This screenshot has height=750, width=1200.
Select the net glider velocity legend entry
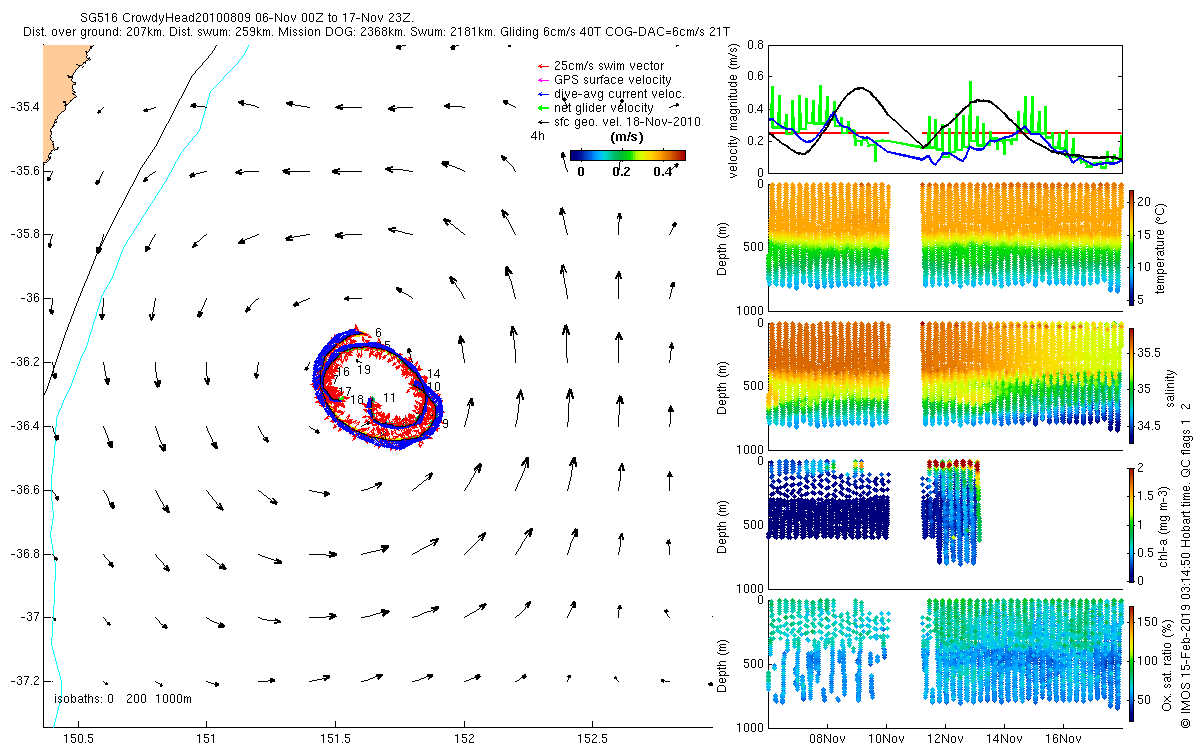point(596,107)
